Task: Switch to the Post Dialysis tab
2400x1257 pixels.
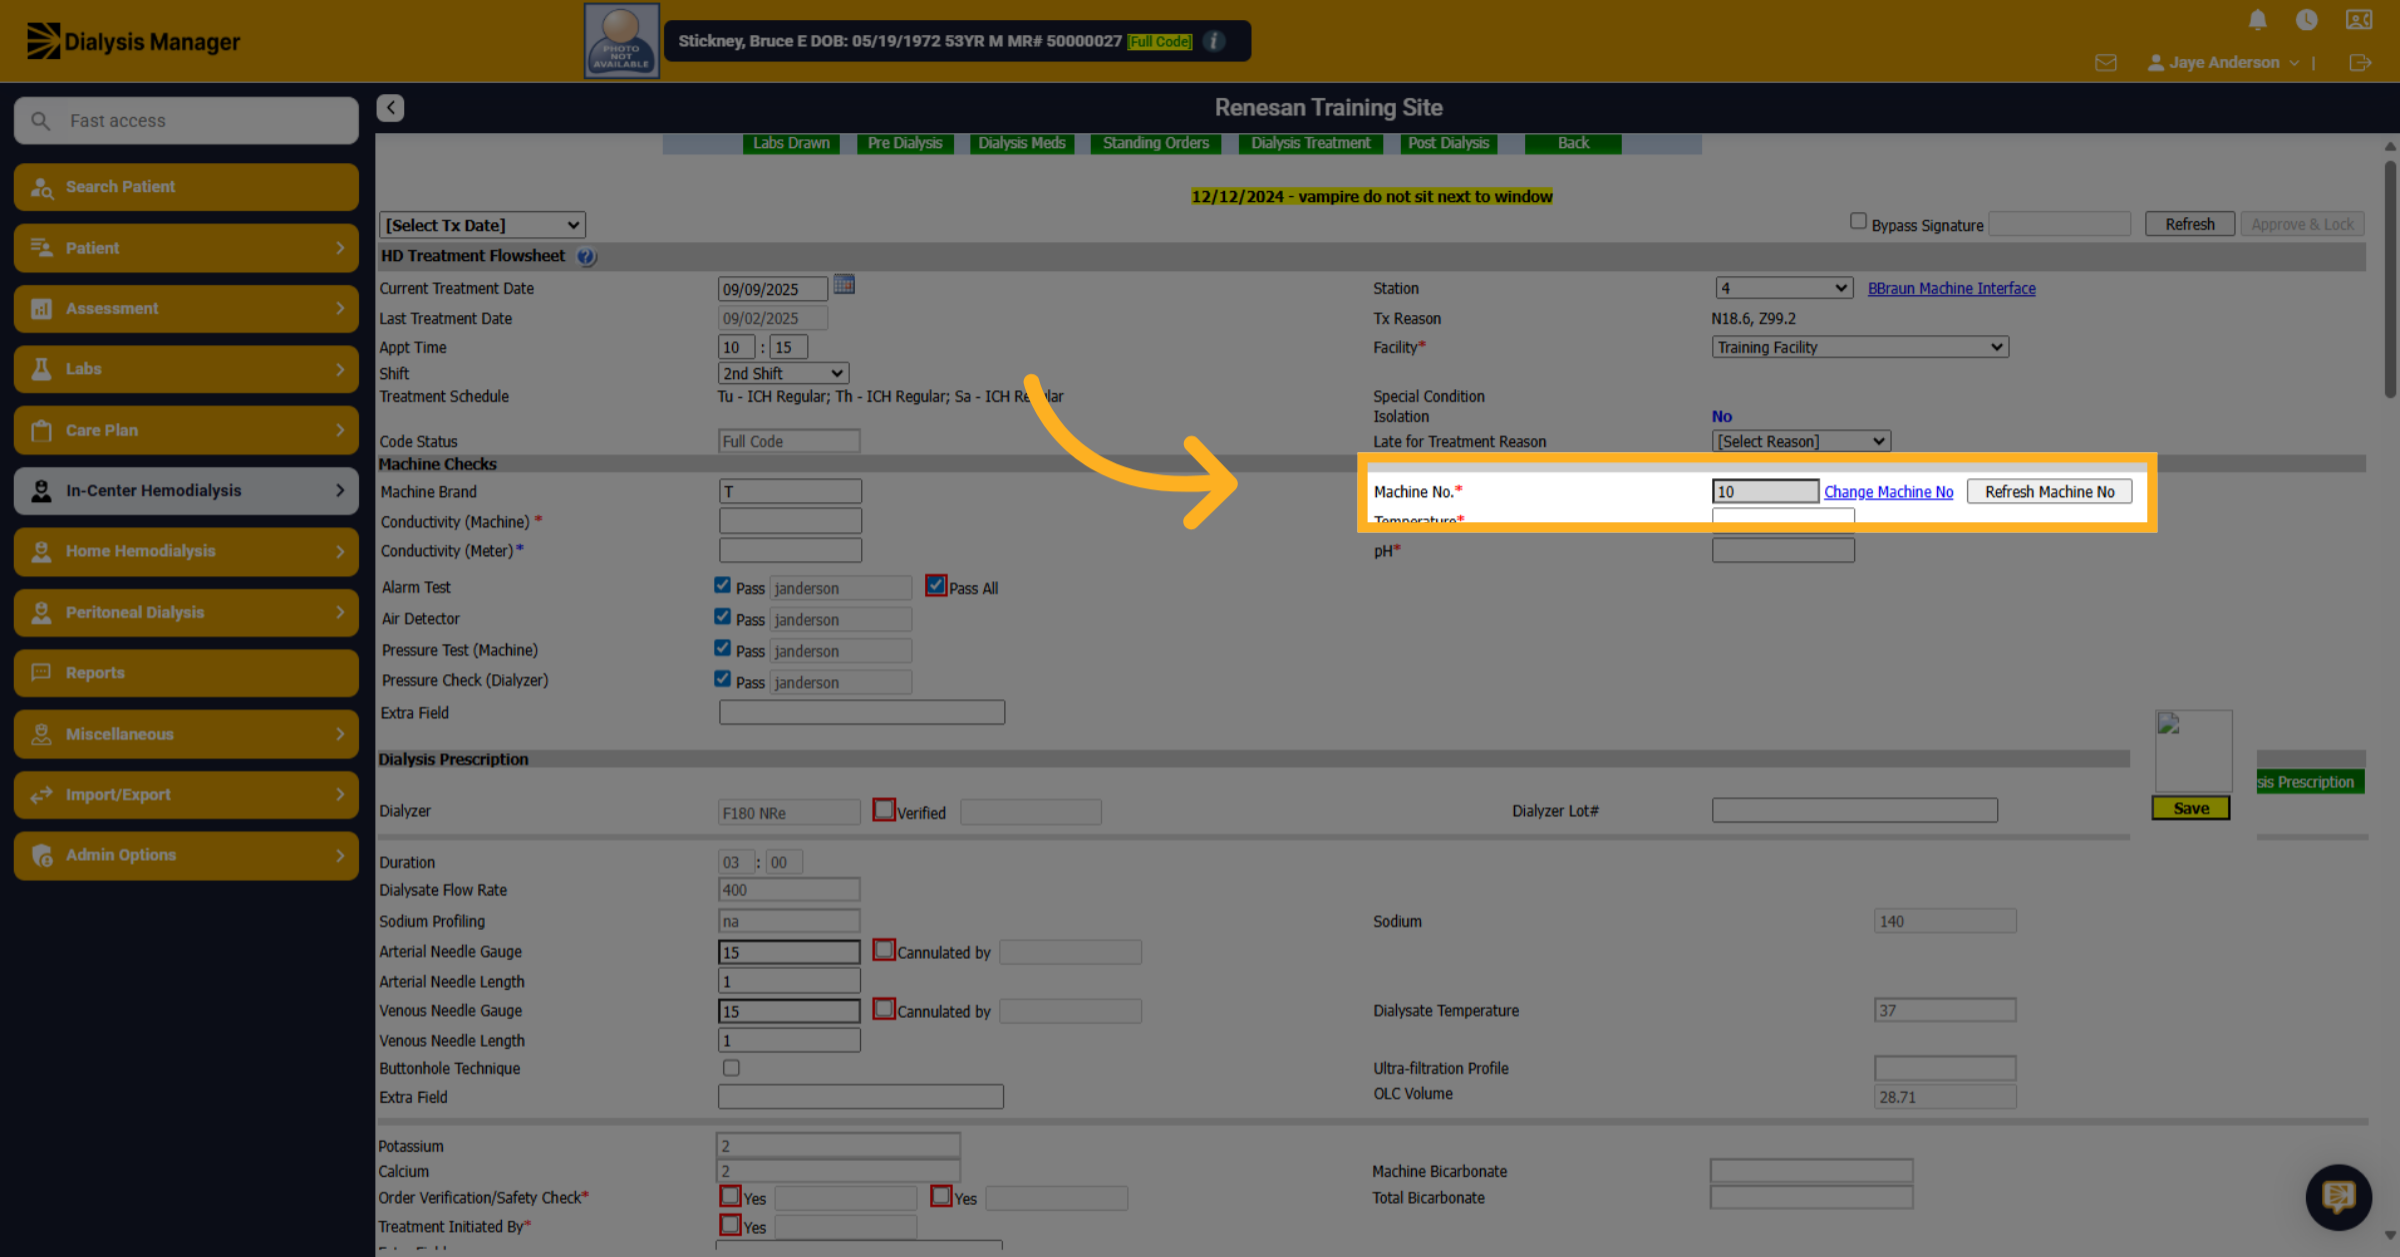Action: [x=1449, y=143]
